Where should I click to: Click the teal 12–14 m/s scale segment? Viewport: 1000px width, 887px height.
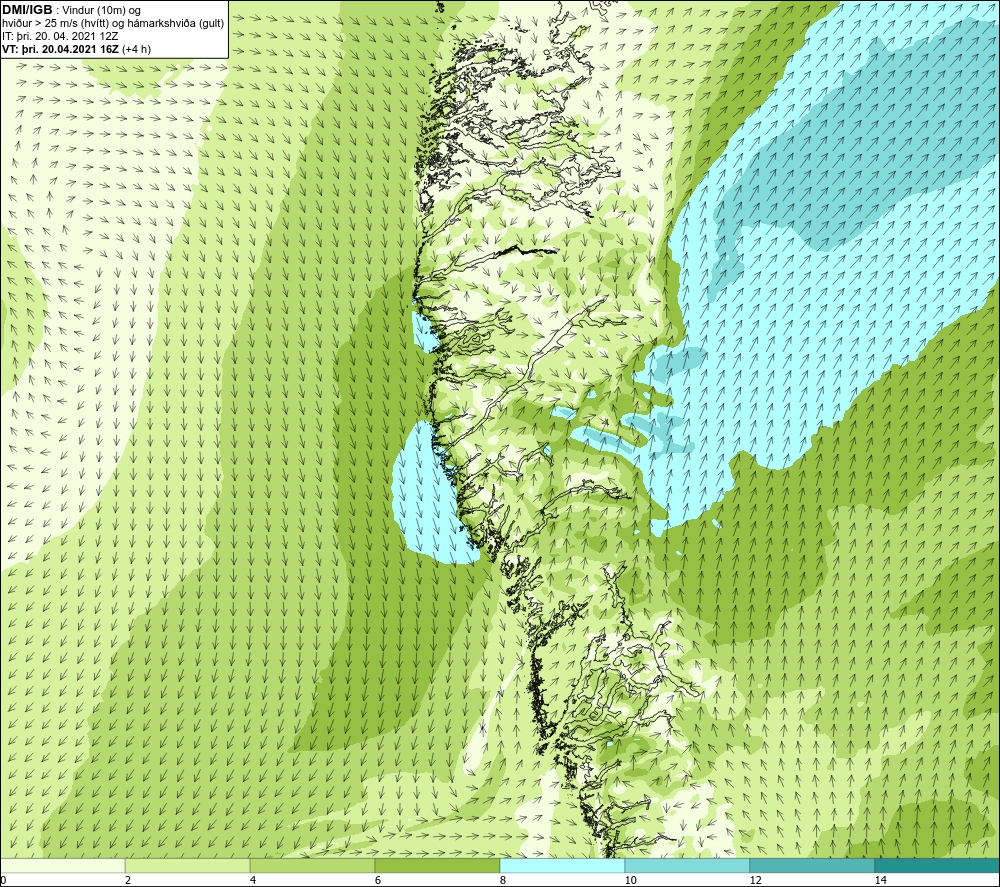pos(812,865)
